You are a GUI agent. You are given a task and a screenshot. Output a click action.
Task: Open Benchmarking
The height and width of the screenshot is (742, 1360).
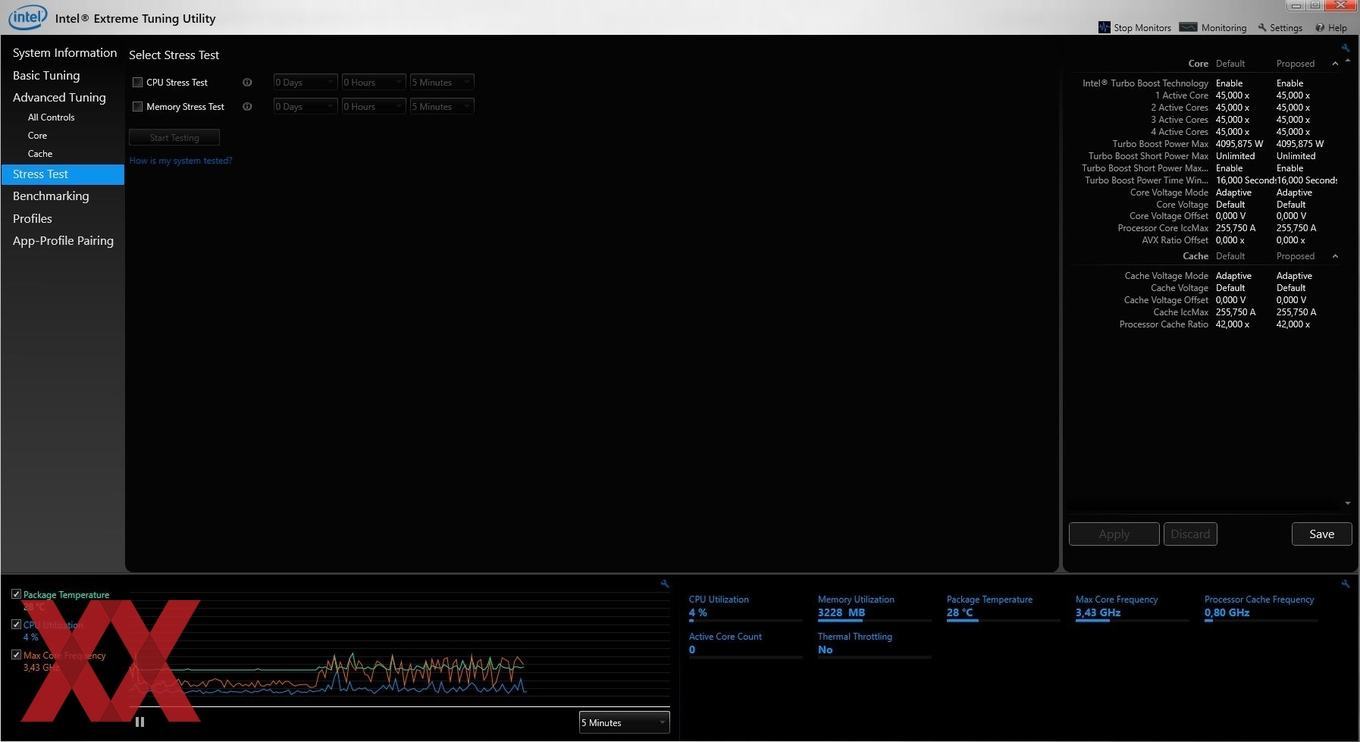point(51,196)
